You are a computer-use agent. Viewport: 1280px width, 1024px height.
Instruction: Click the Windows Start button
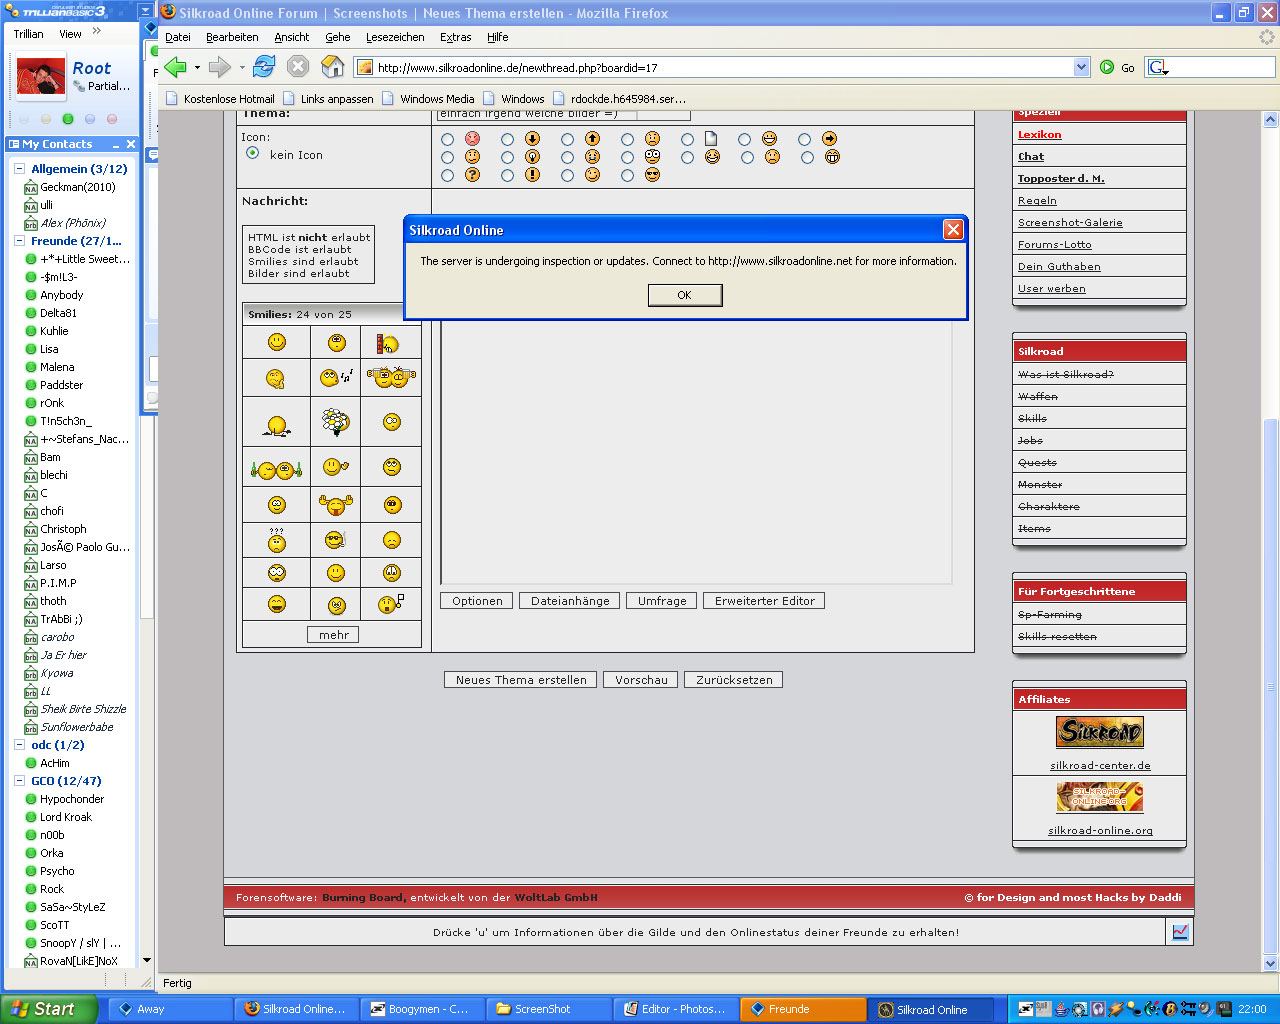coord(48,1009)
